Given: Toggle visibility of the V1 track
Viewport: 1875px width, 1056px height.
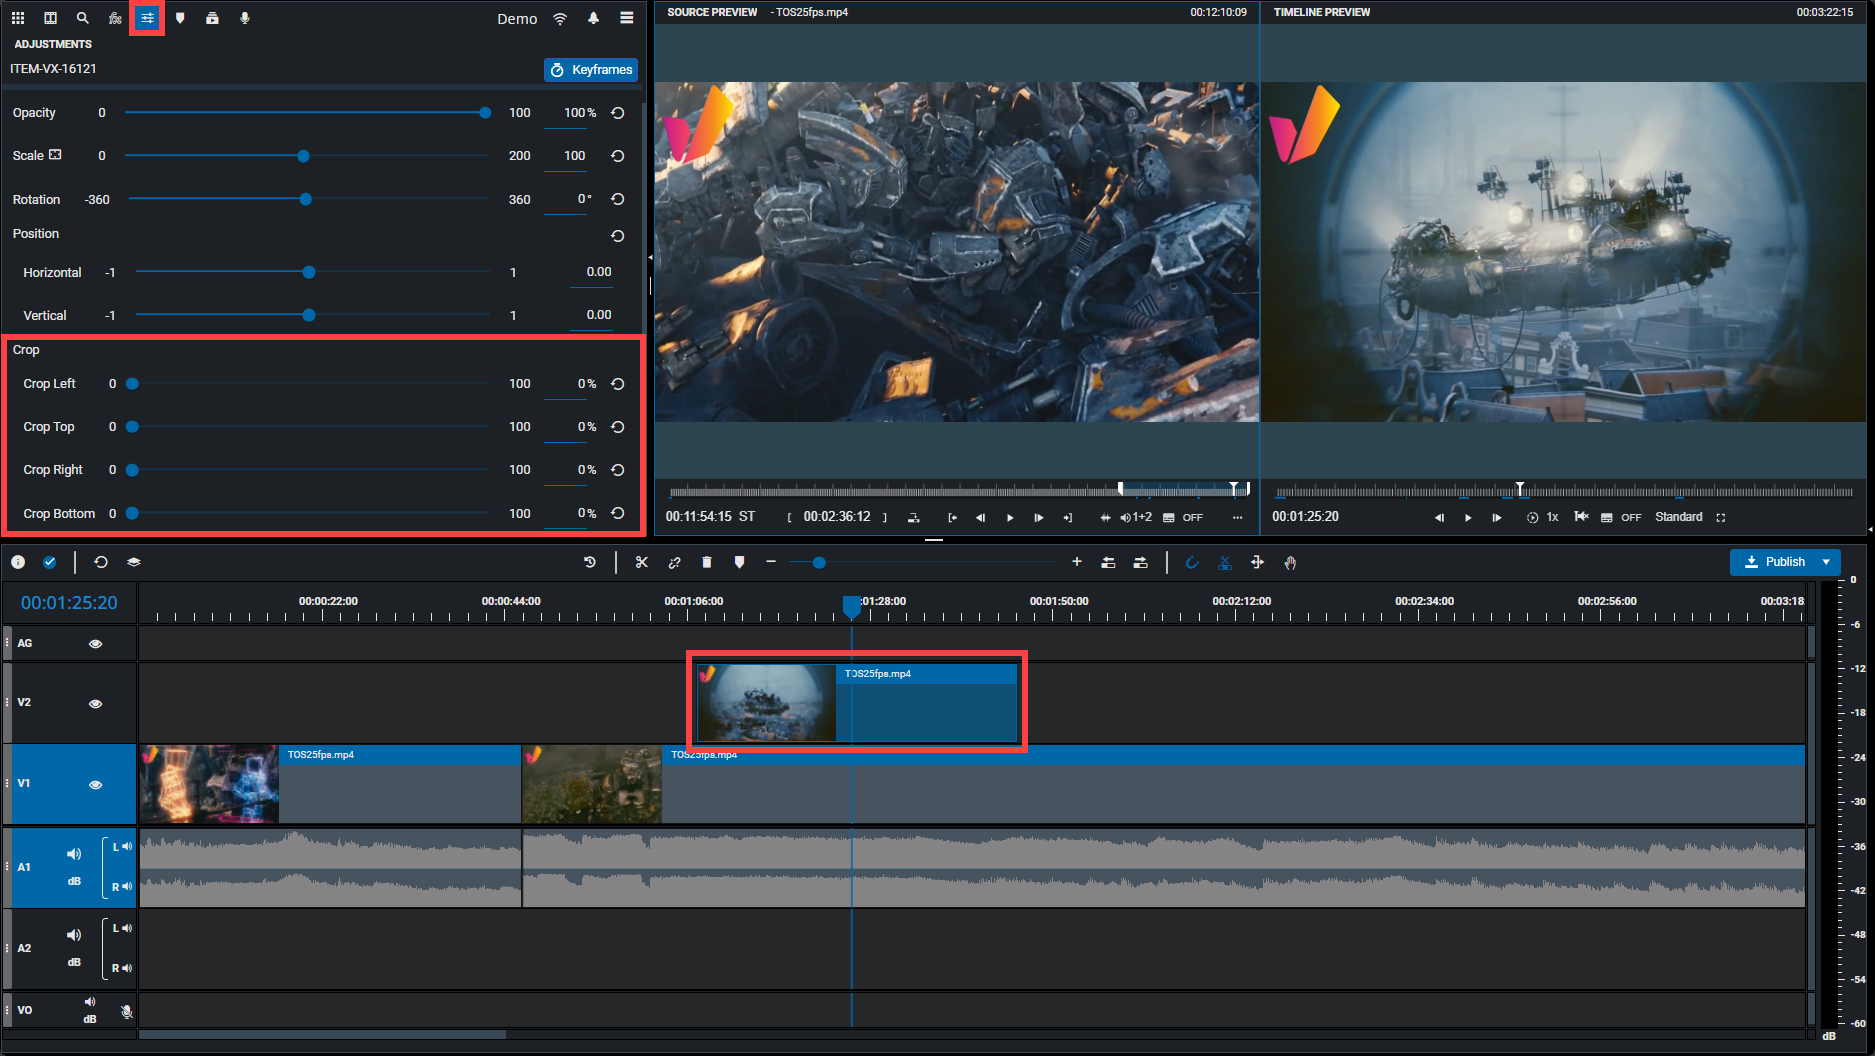Looking at the screenshot, I should 95,784.
